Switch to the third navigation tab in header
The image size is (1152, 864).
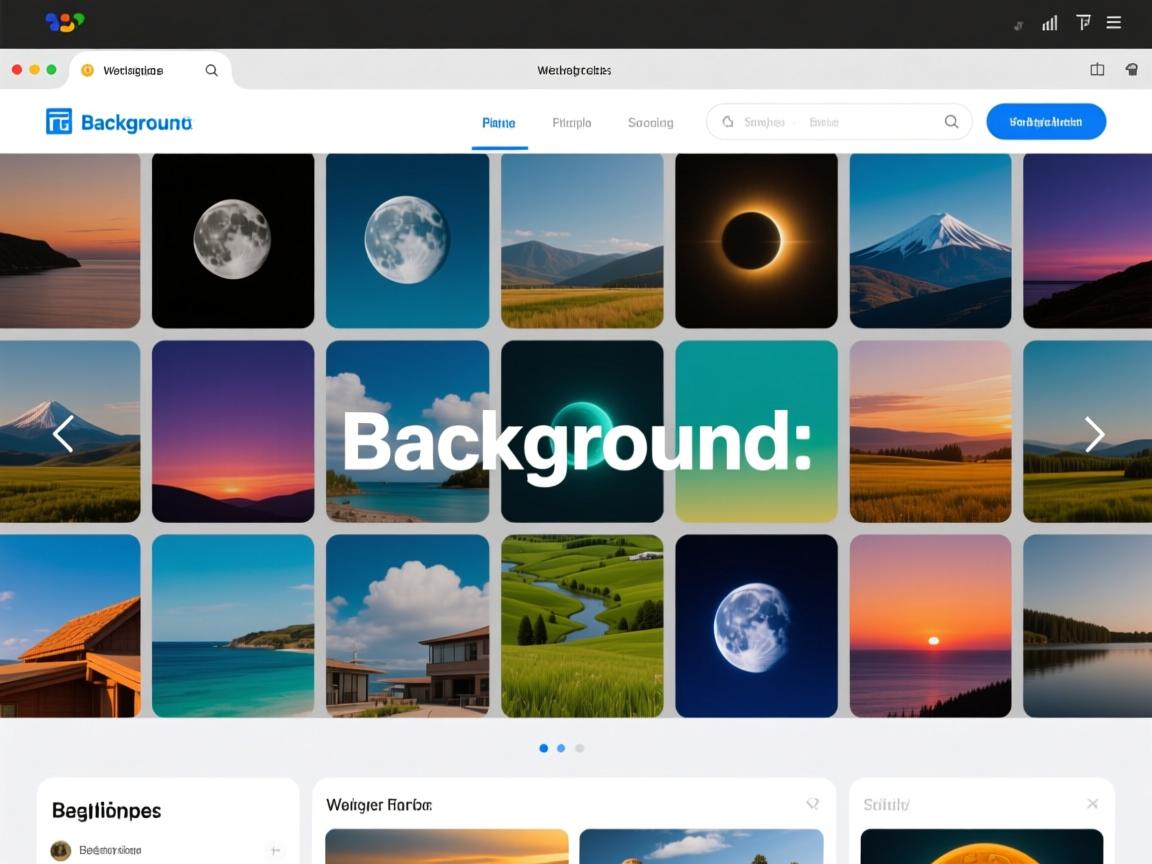[x=650, y=123]
